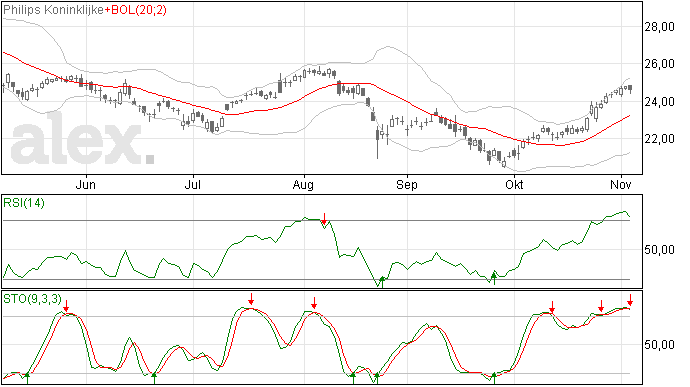The image size is (690, 387).
Task: Click the first red STO sell arrow before Jun
Action: 66,306
